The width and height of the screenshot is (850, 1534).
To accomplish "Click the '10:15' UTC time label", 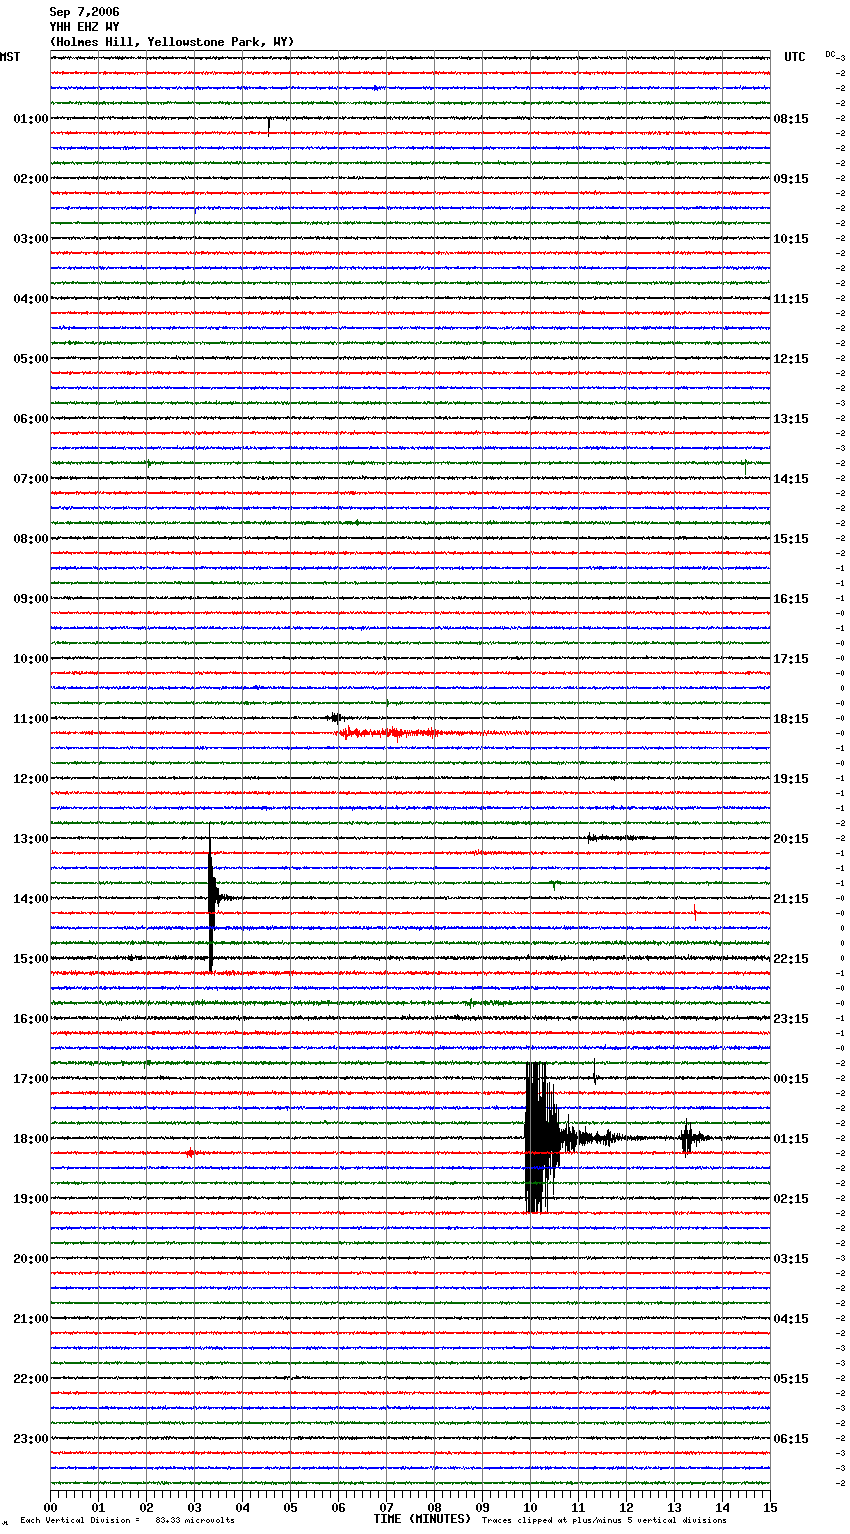I will [791, 239].
